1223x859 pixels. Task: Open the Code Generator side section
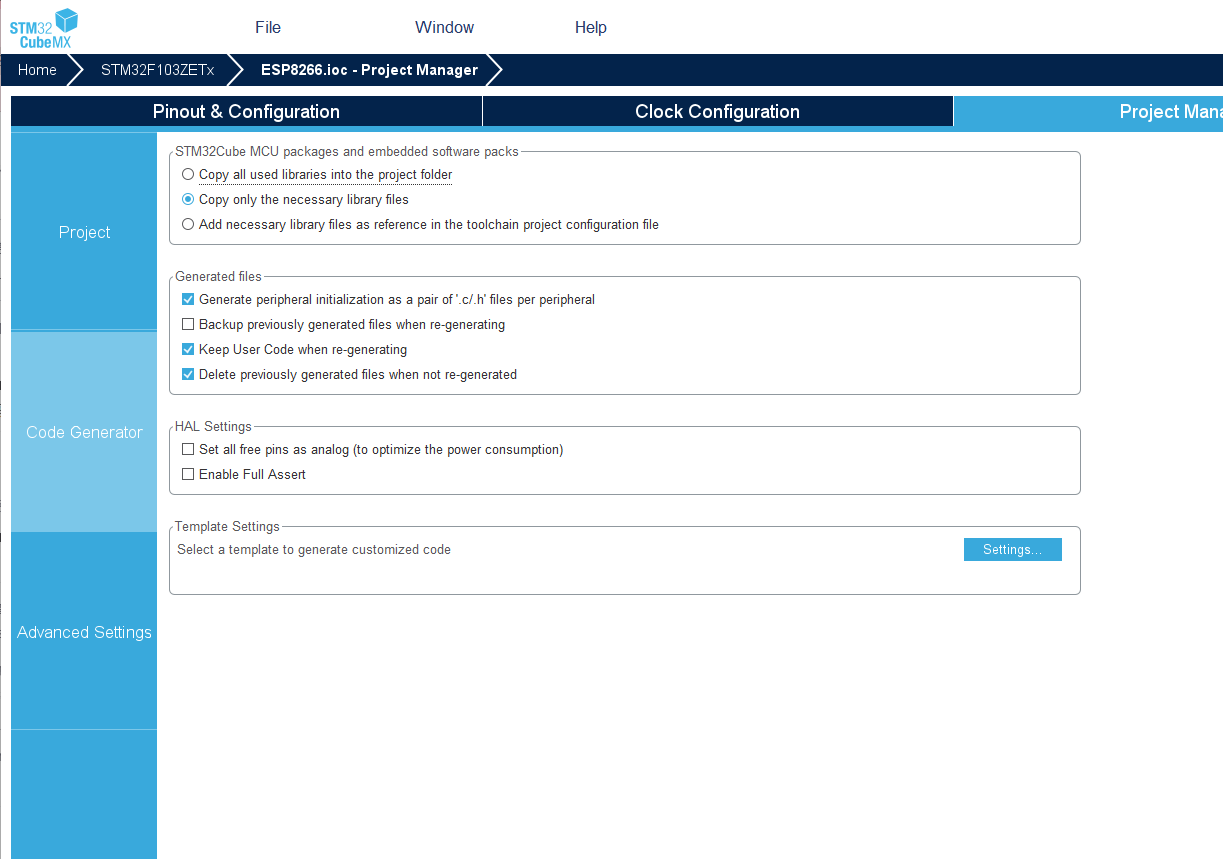pyautogui.click(x=84, y=432)
